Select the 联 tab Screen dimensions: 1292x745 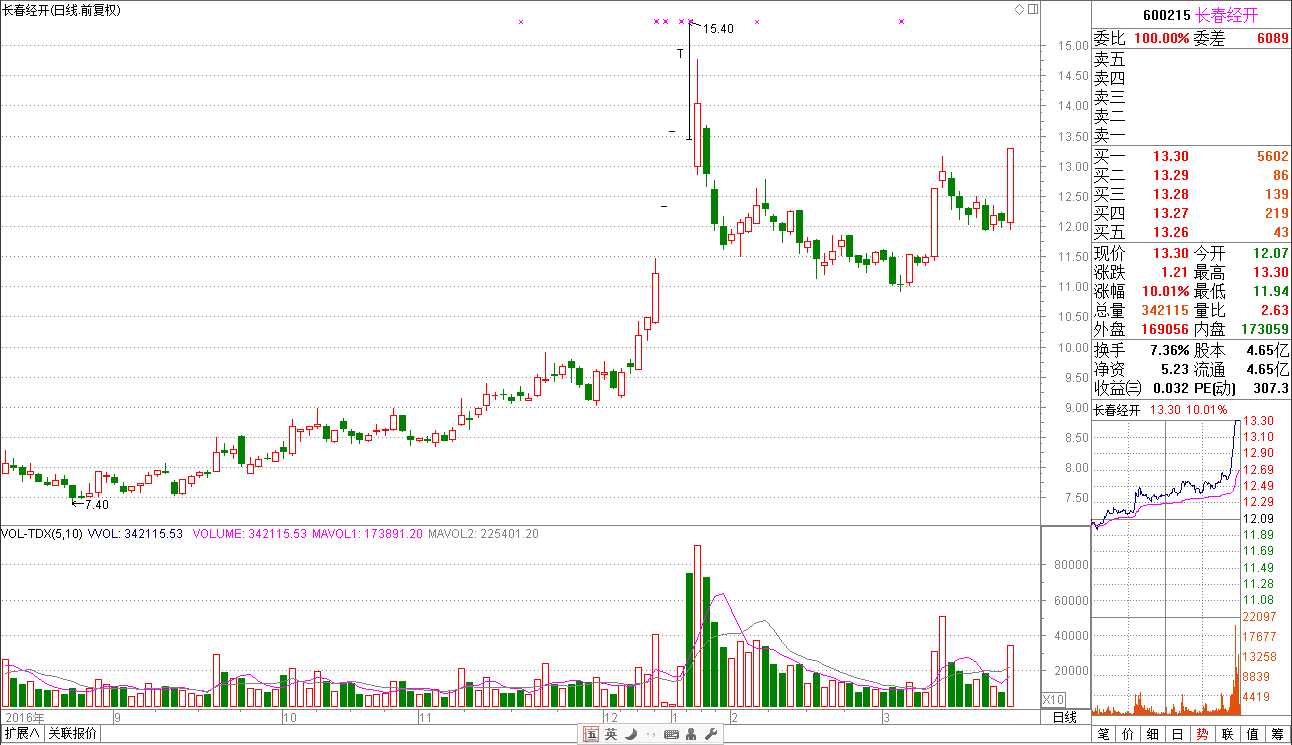[x=1228, y=734]
